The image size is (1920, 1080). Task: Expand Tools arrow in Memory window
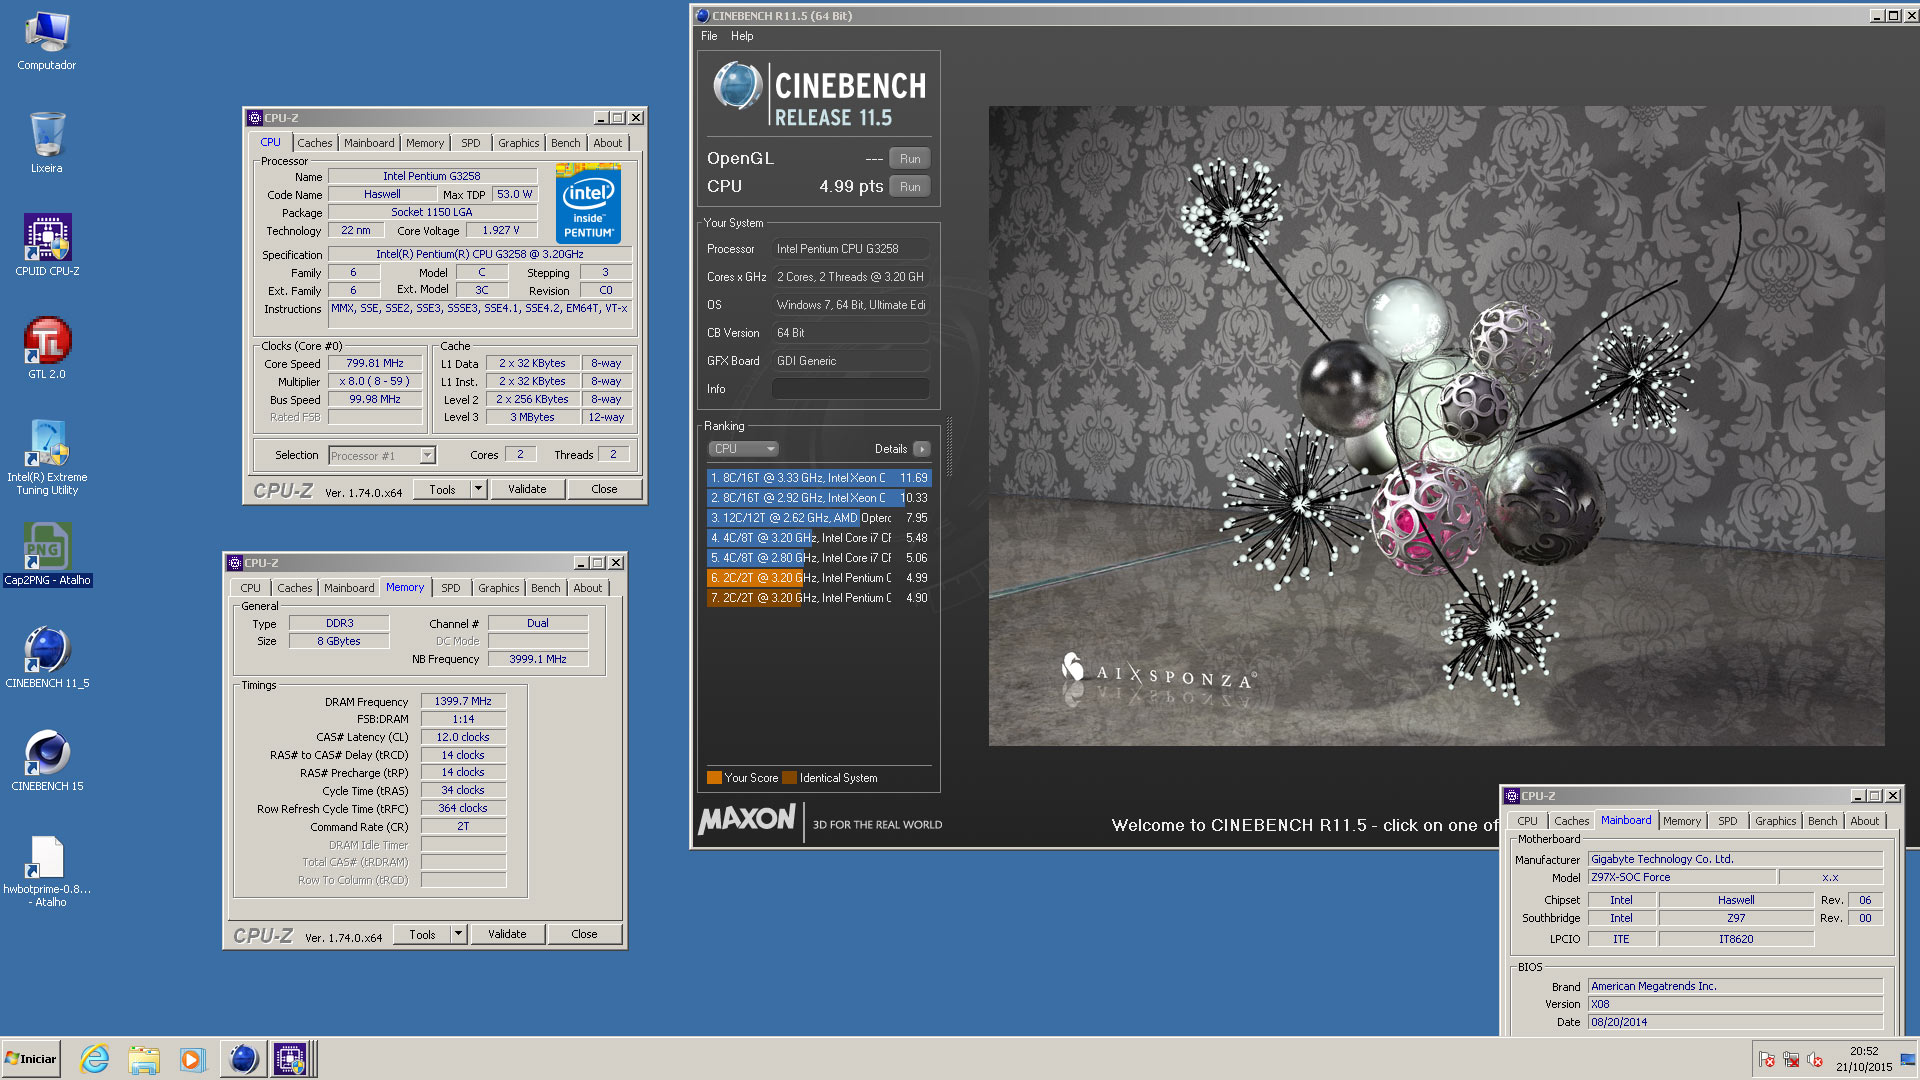tap(458, 934)
